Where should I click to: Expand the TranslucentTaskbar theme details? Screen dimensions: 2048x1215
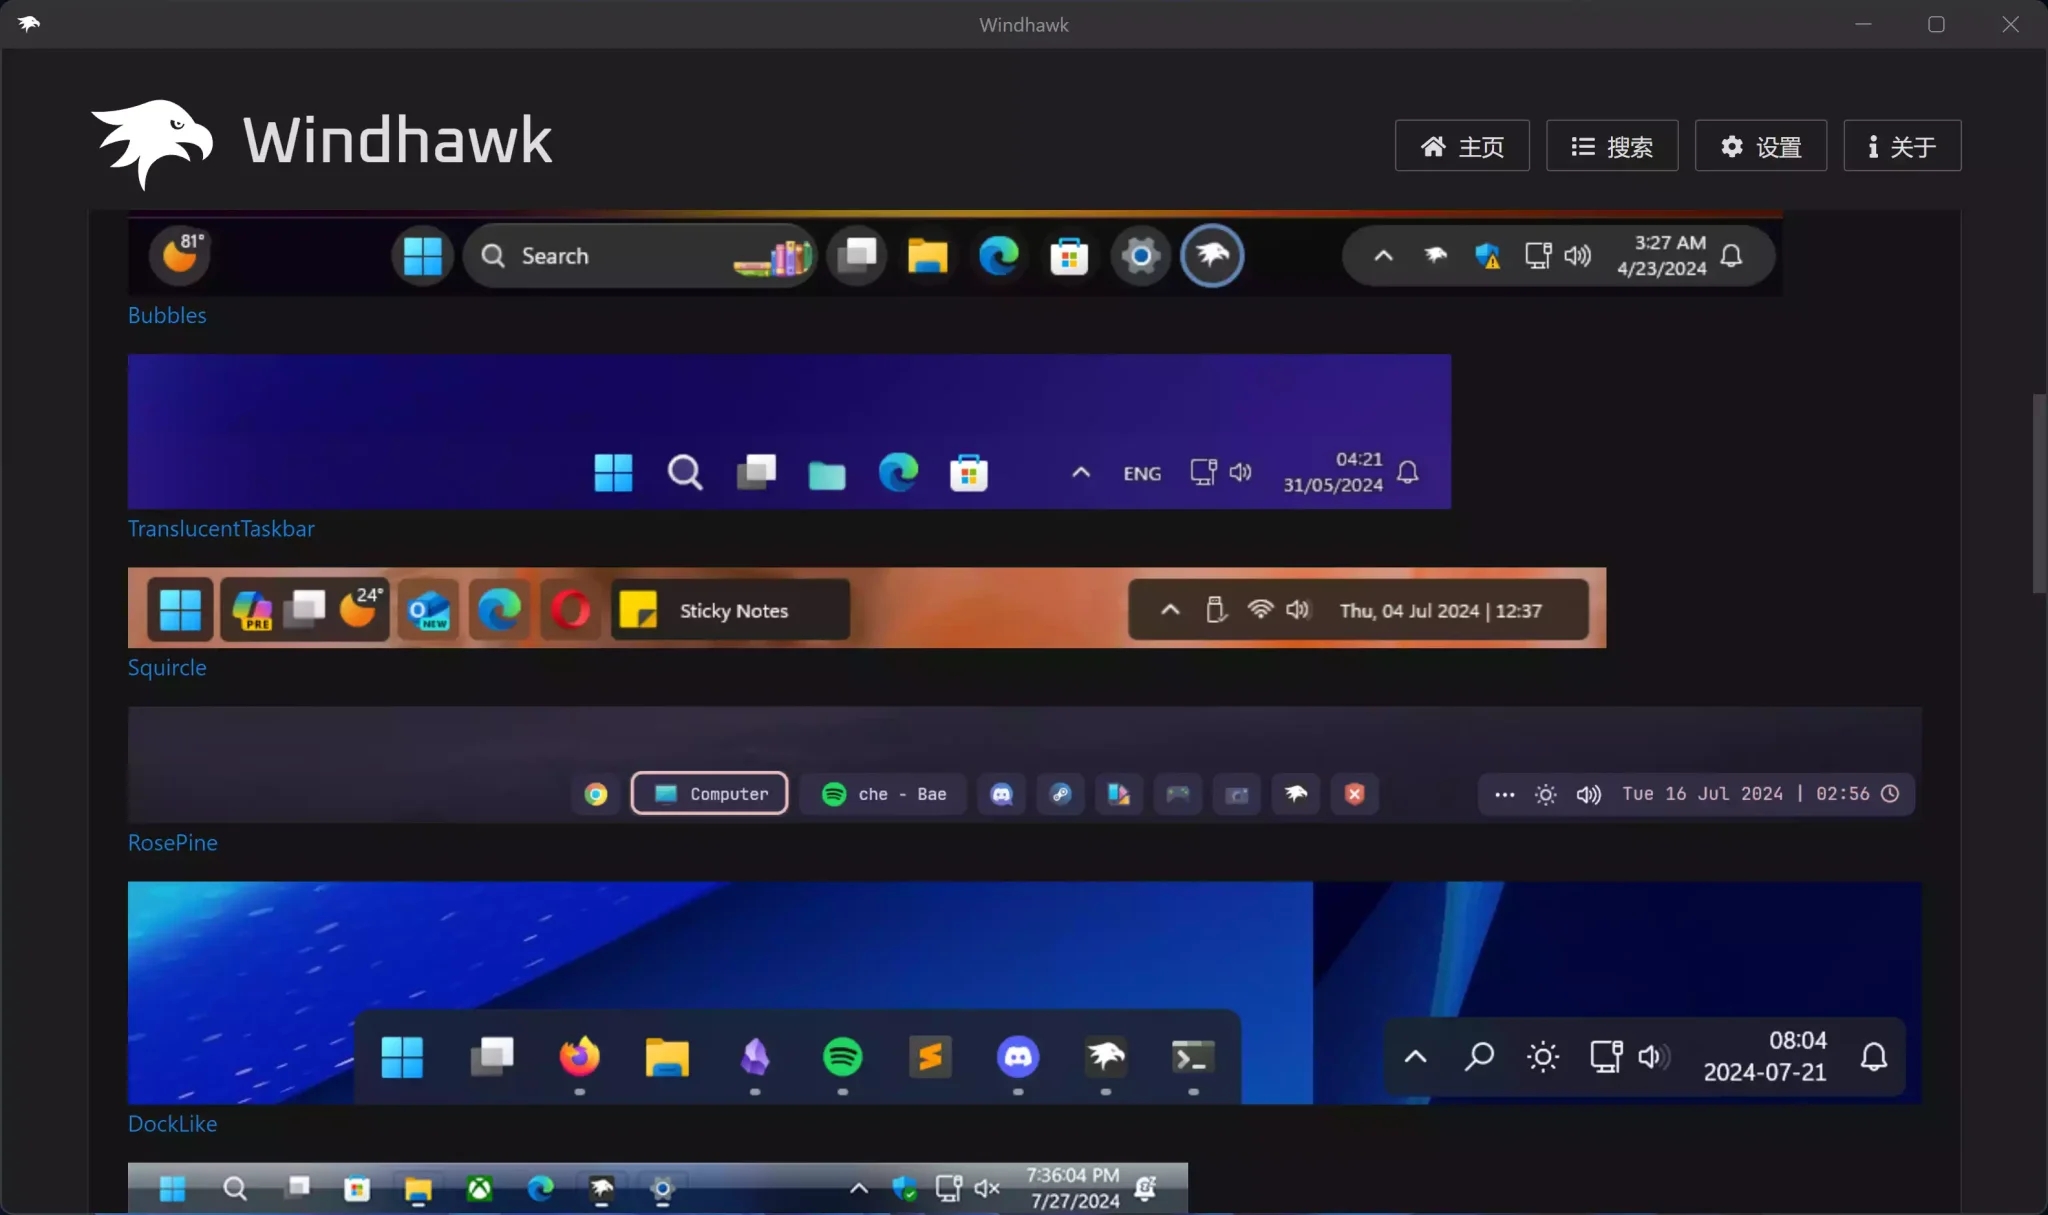pos(220,528)
